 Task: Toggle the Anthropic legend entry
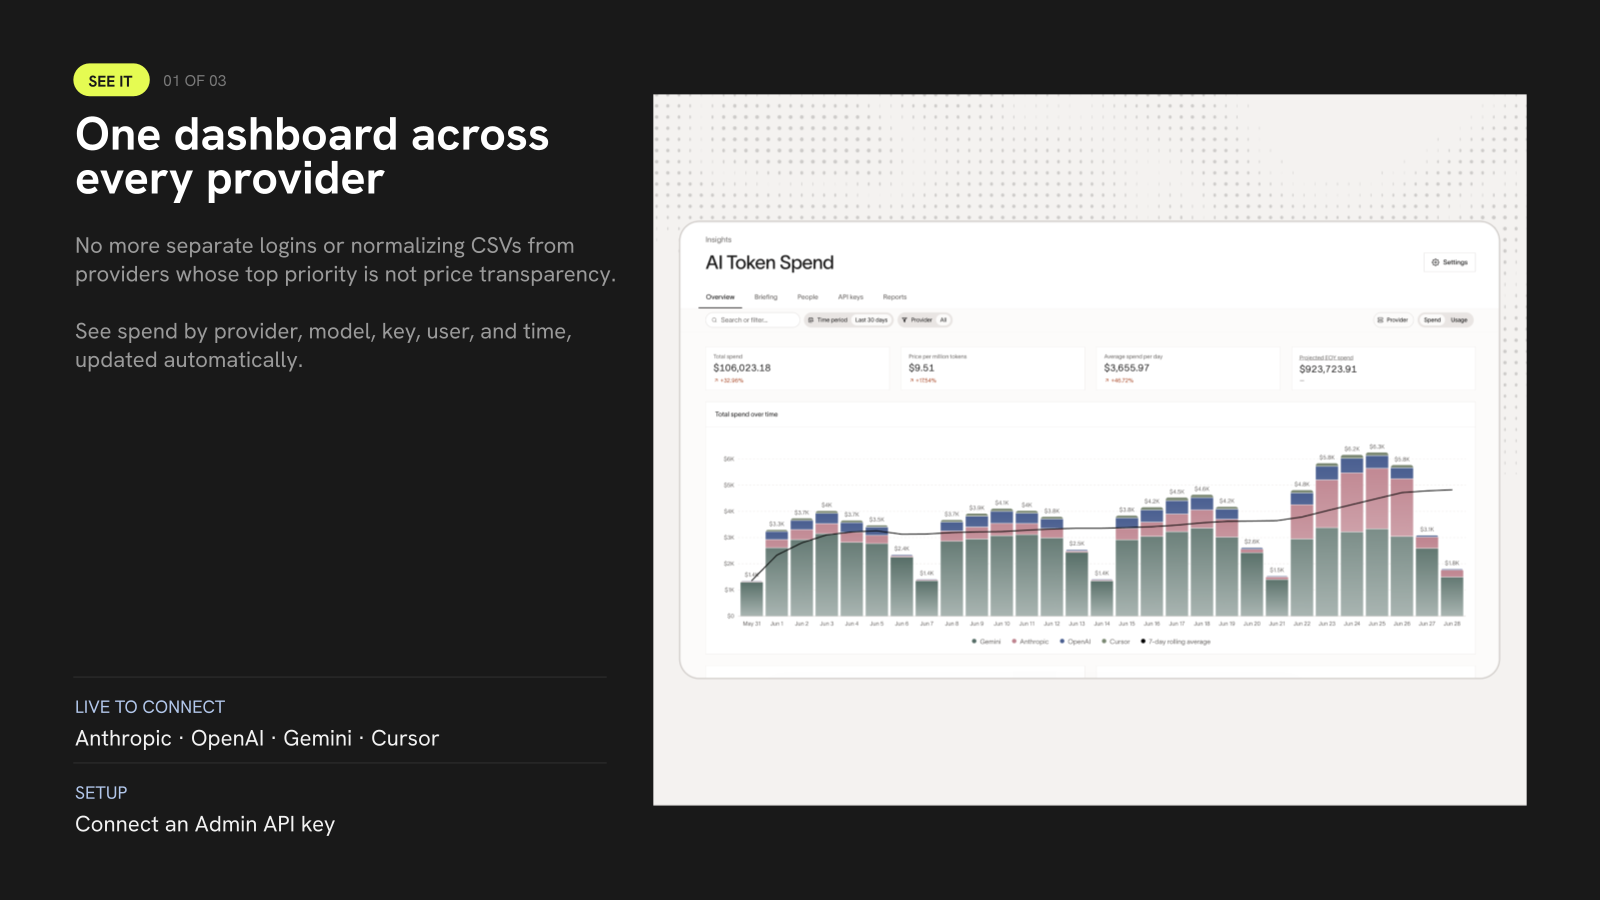(x=1030, y=642)
